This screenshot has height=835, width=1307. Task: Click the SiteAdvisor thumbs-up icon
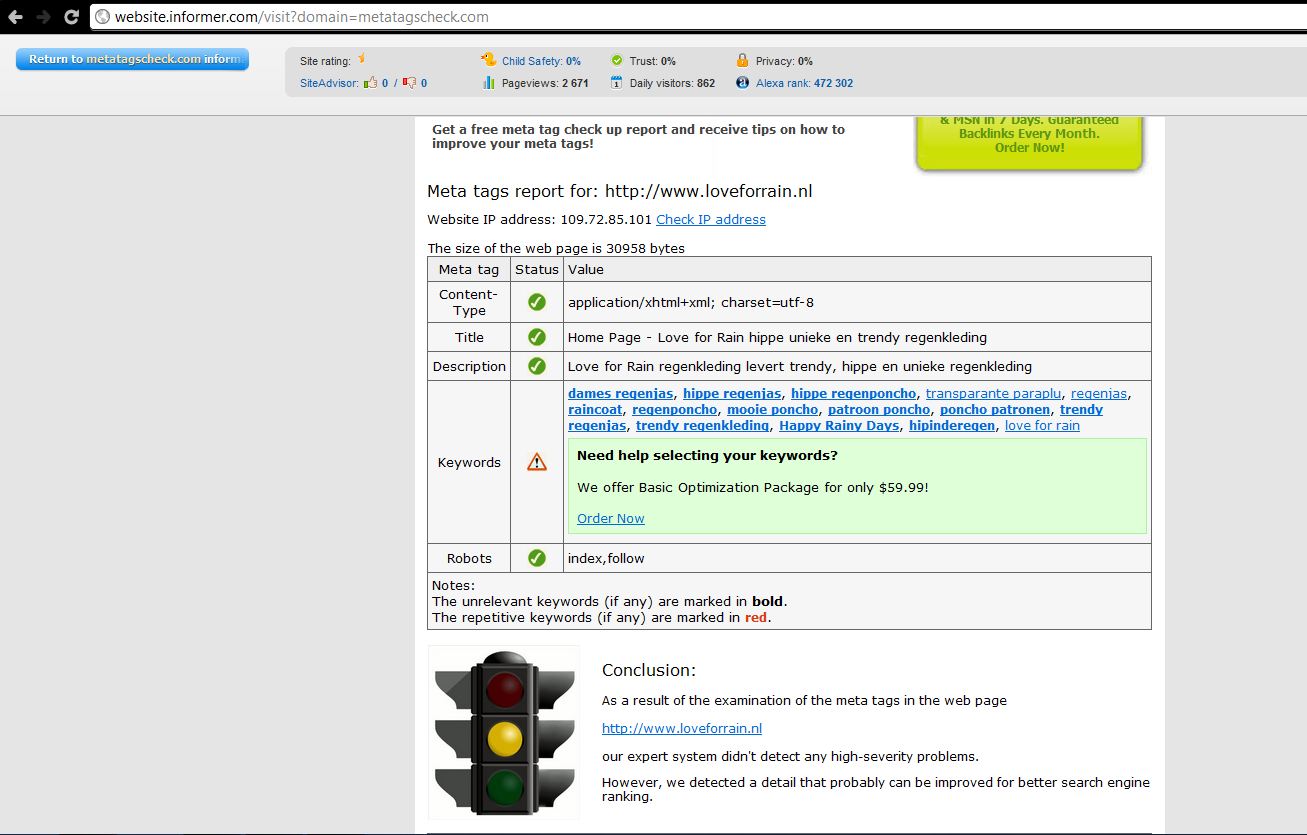click(x=370, y=83)
